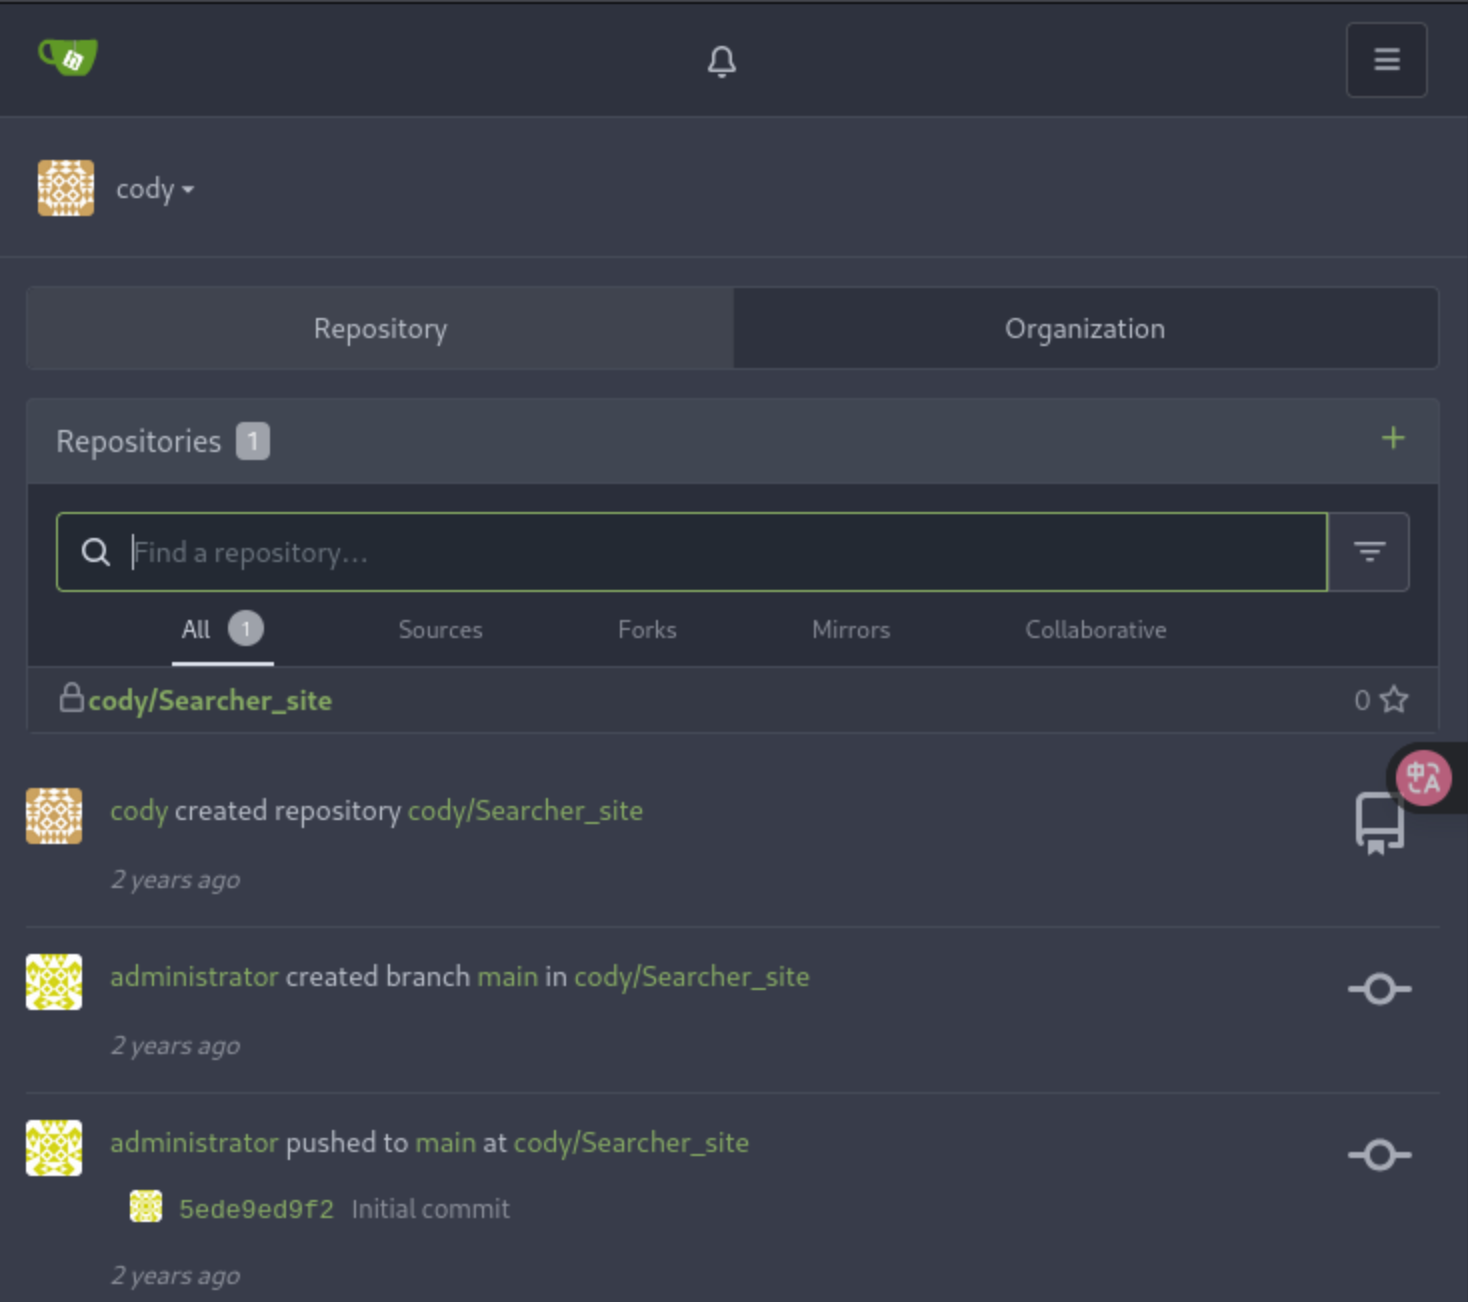1468x1302 pixels.
Task: Show Collaborative repositories
Action: point(1096,630)
